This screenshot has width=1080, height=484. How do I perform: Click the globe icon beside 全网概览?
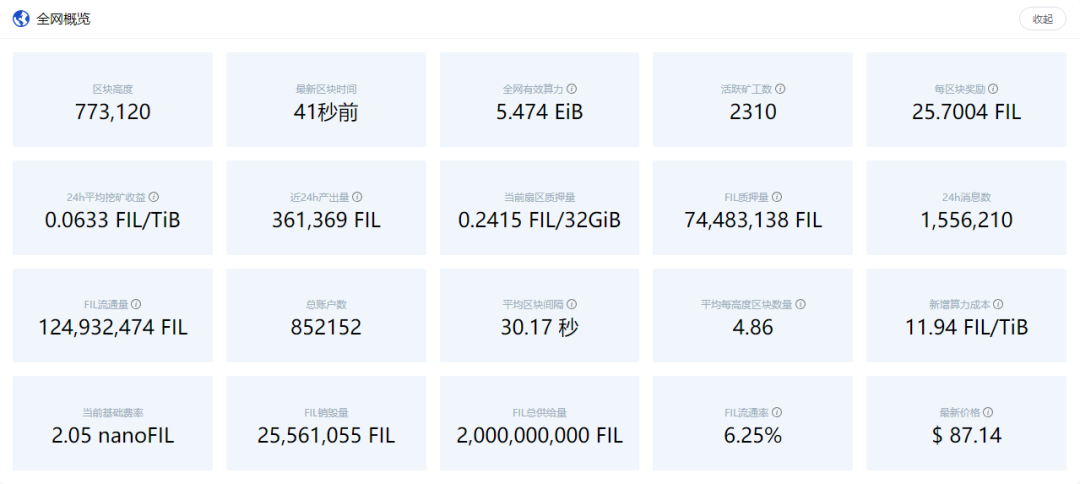tap(21, 19)
